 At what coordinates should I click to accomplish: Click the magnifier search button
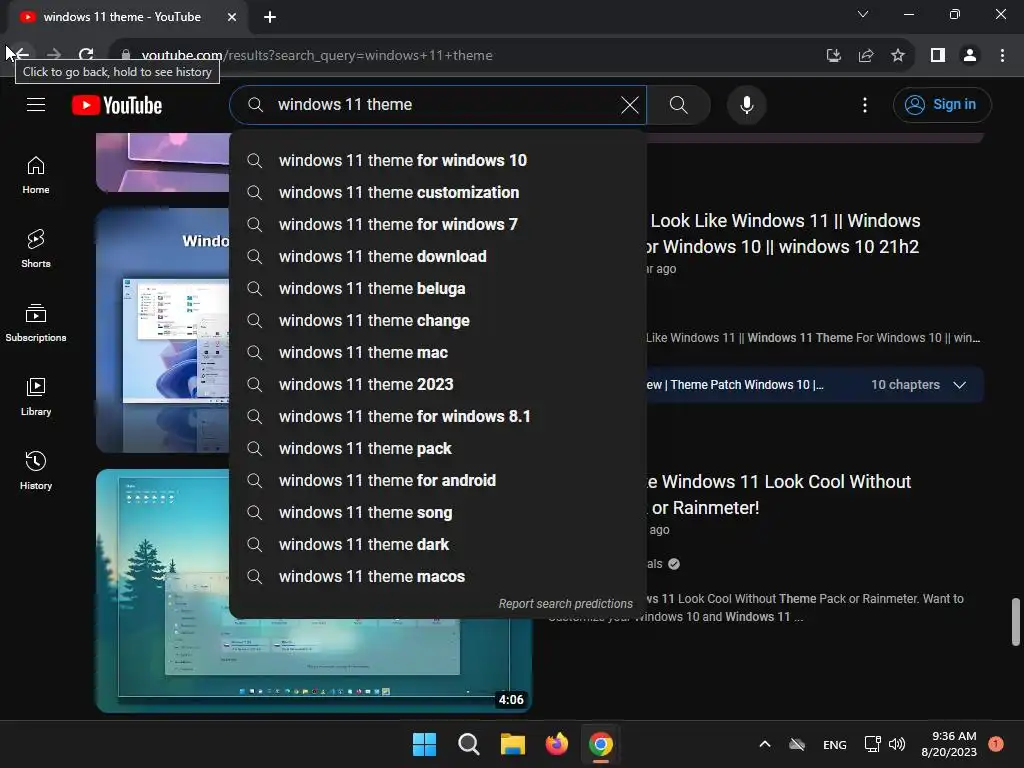(x=679, y=104)
